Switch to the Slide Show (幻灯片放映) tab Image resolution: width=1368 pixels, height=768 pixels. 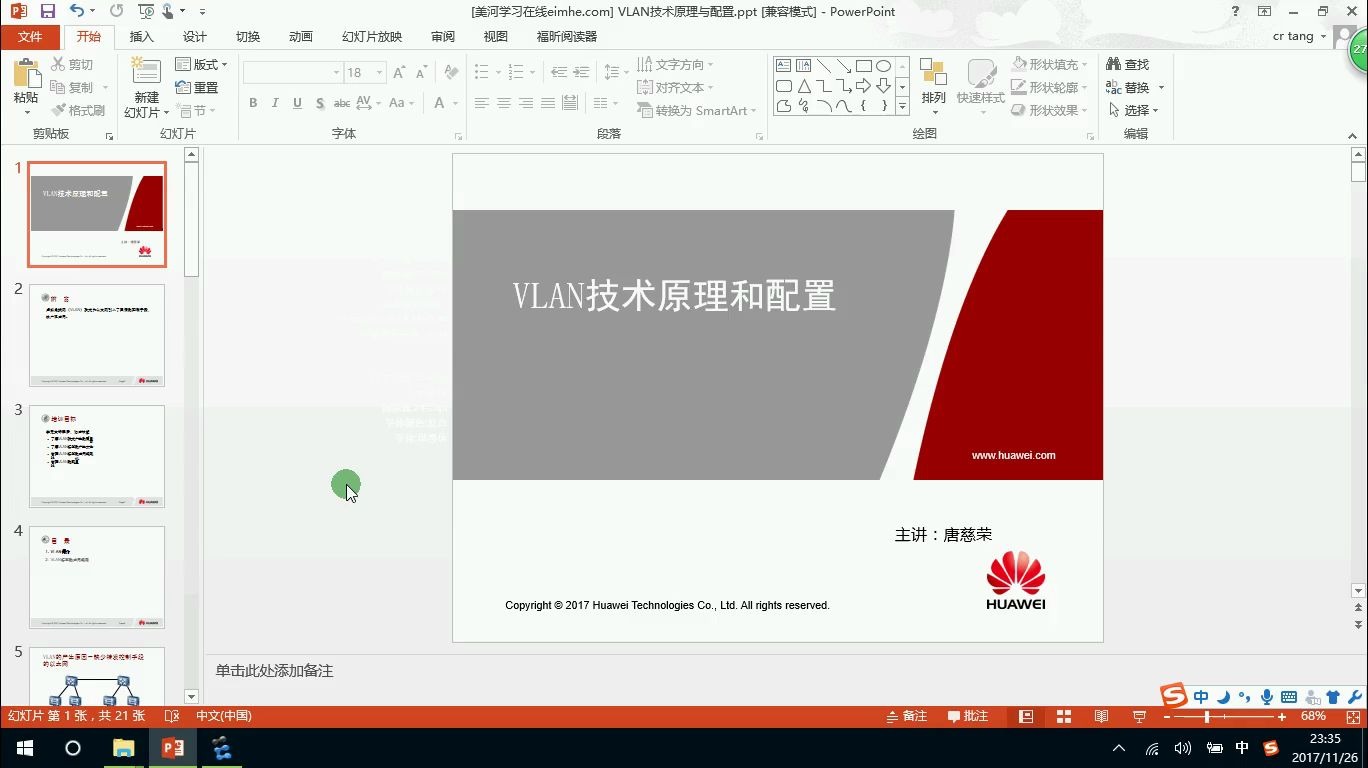372,36
